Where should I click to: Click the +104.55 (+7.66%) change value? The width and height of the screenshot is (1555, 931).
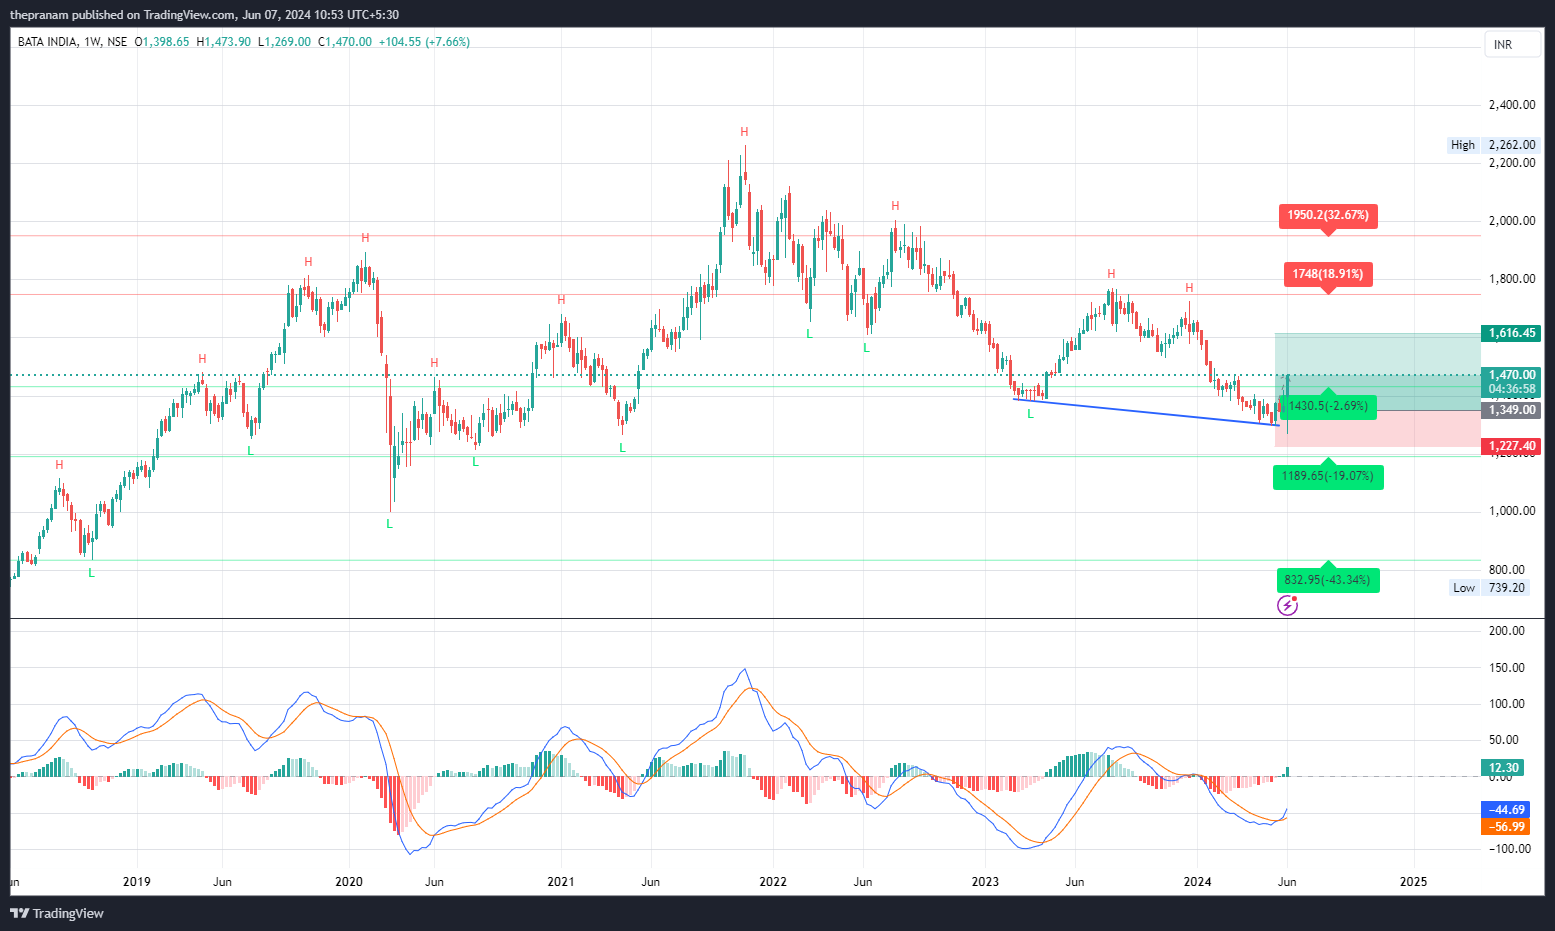coord(424,42)
